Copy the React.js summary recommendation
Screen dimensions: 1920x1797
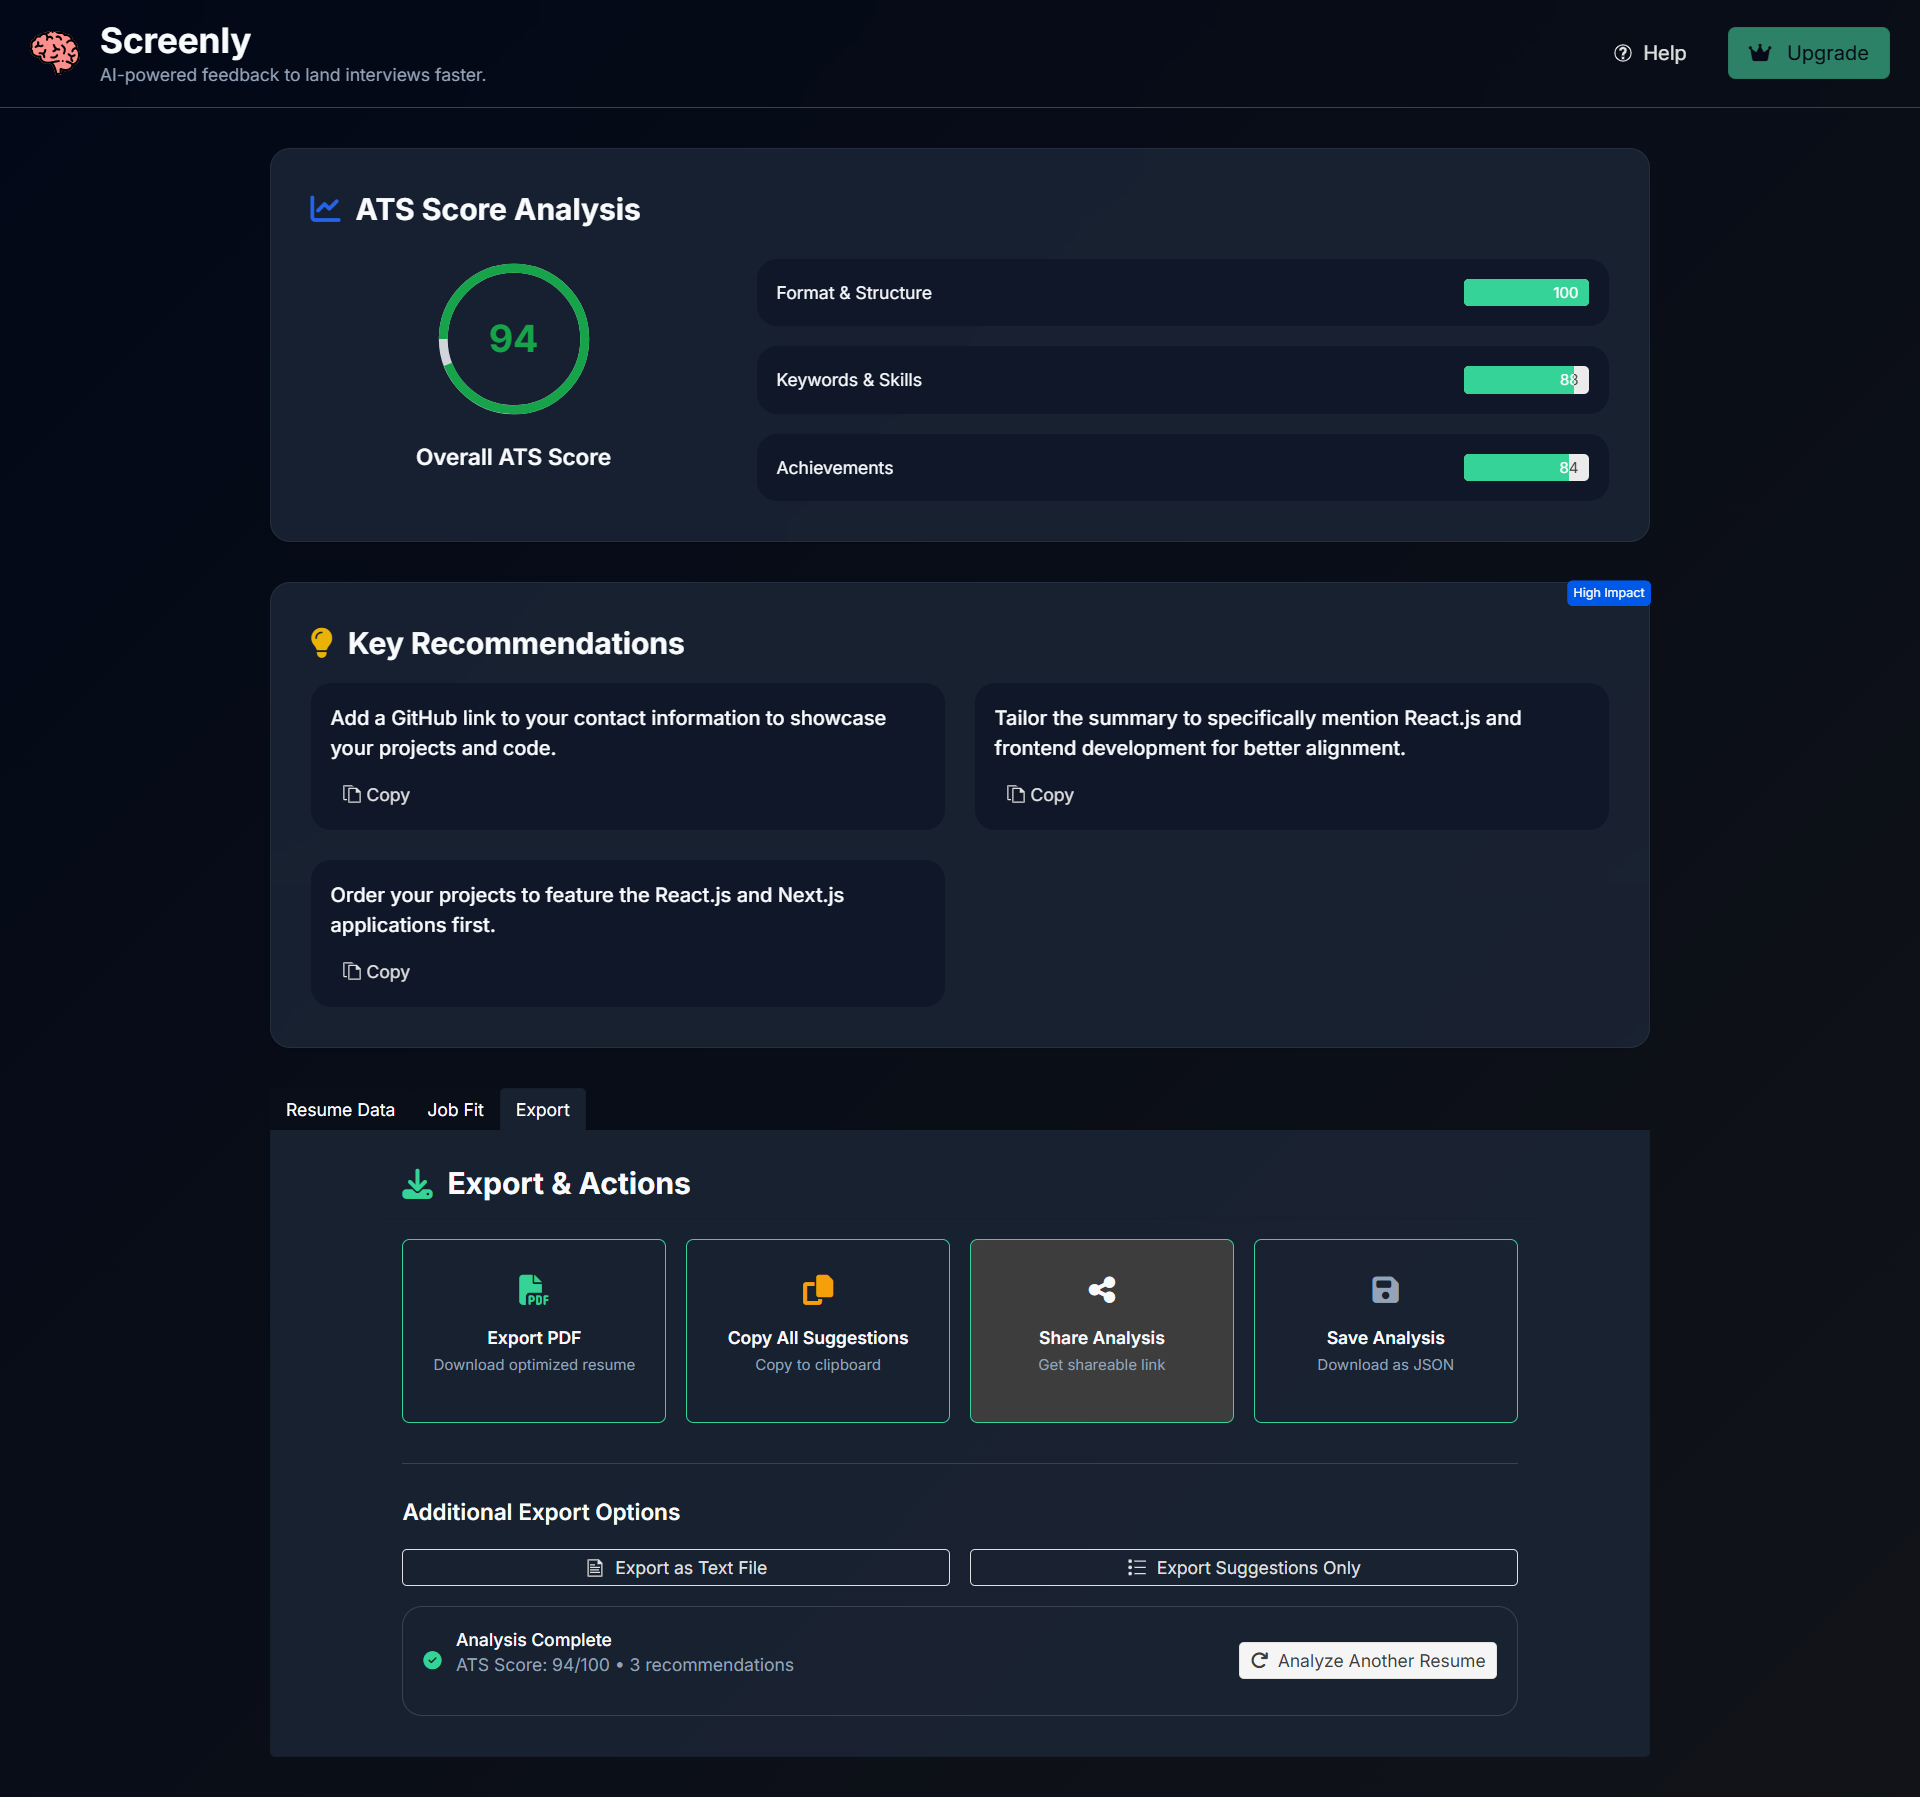(x=1040, y=795)
